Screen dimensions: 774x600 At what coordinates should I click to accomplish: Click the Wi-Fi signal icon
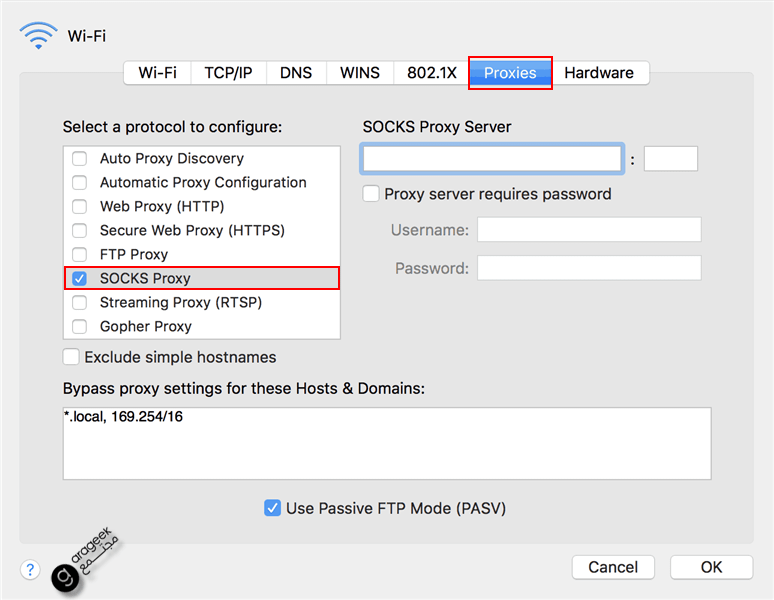pos(38,36)
